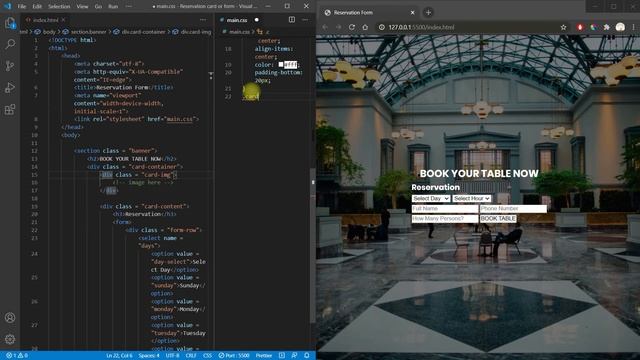
Task: Click the Prettier status bar item
Action: (264, 356)
